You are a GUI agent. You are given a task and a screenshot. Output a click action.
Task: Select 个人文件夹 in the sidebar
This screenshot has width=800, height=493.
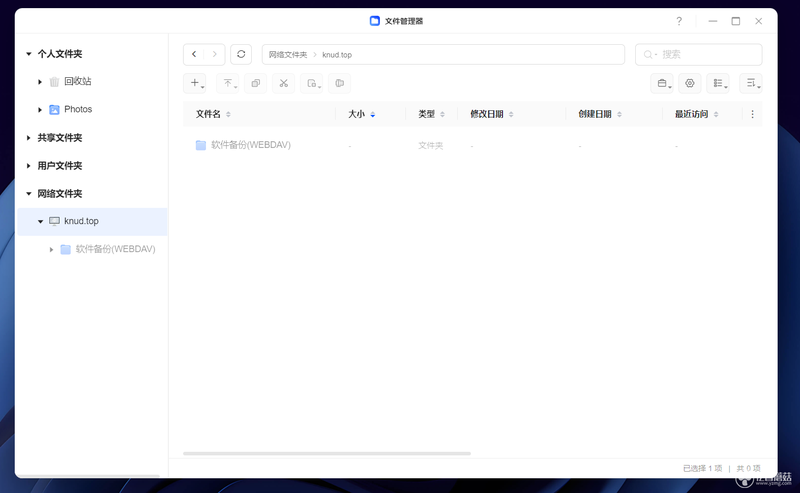point(60,54)
